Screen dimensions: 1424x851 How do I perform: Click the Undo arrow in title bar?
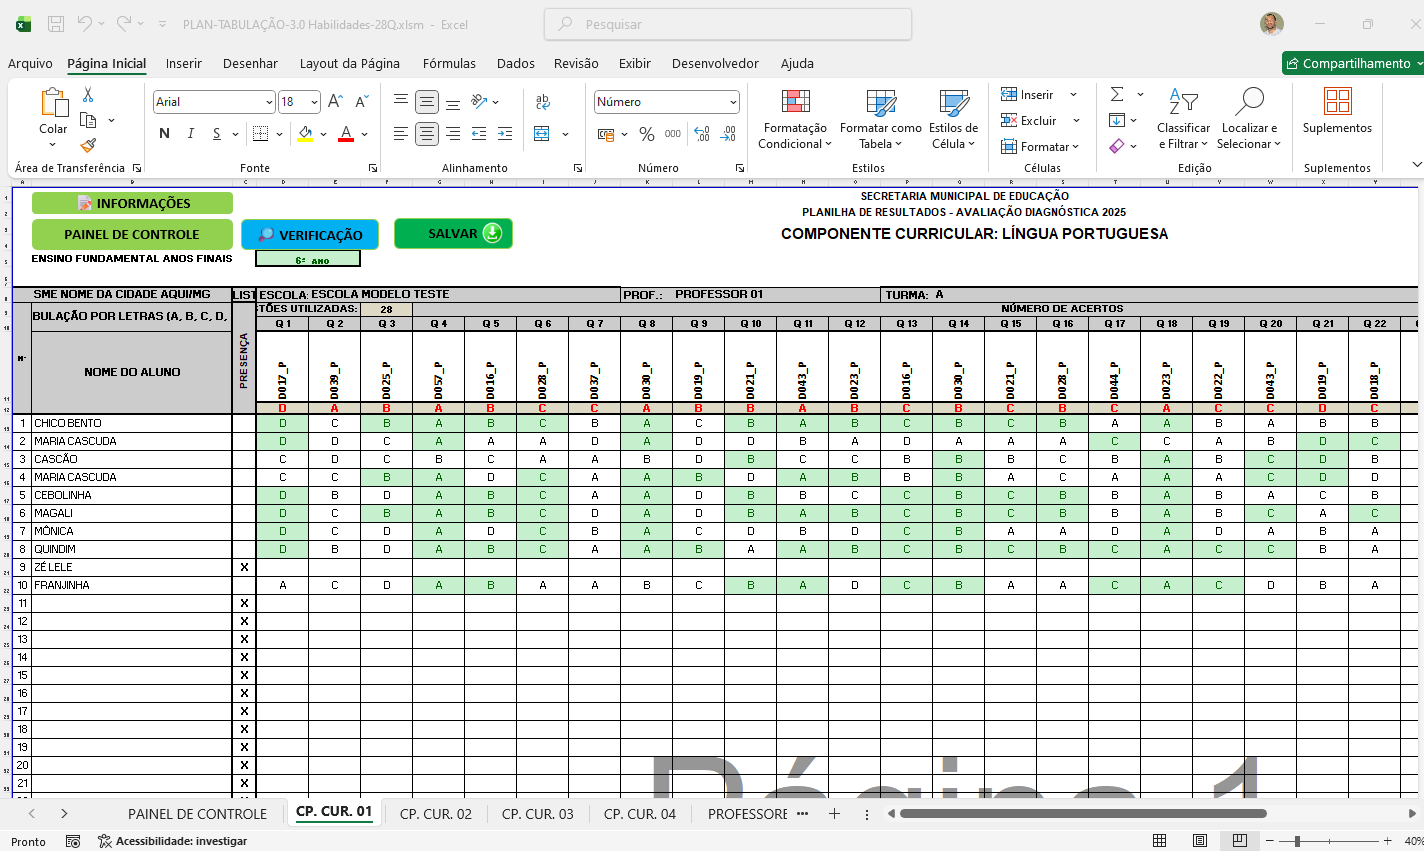(x=85, y=23)
